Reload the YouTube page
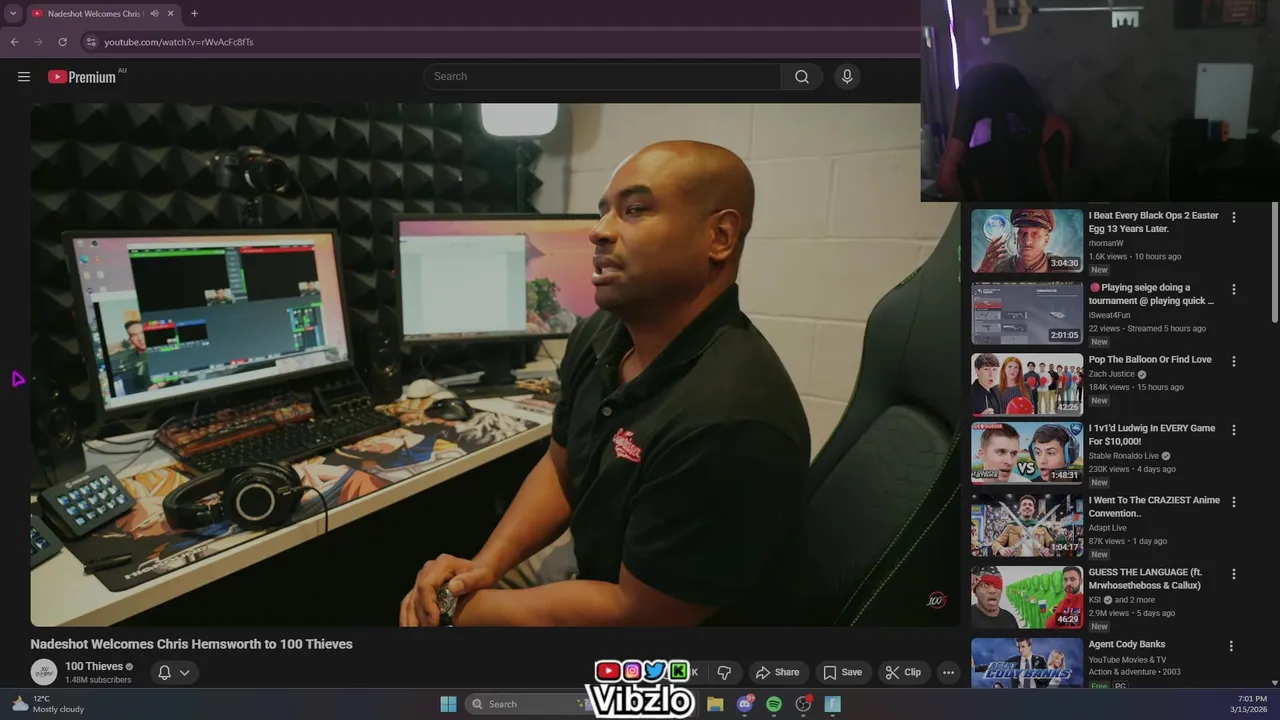1280x720 pixels. [63, 42]
